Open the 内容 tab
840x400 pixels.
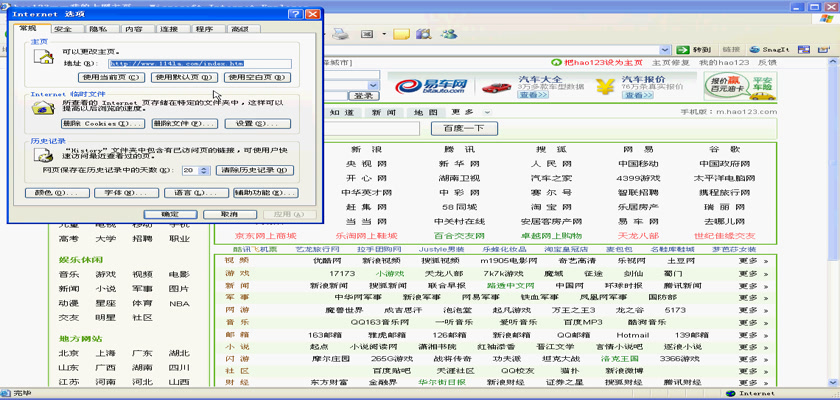click(133, 29)
